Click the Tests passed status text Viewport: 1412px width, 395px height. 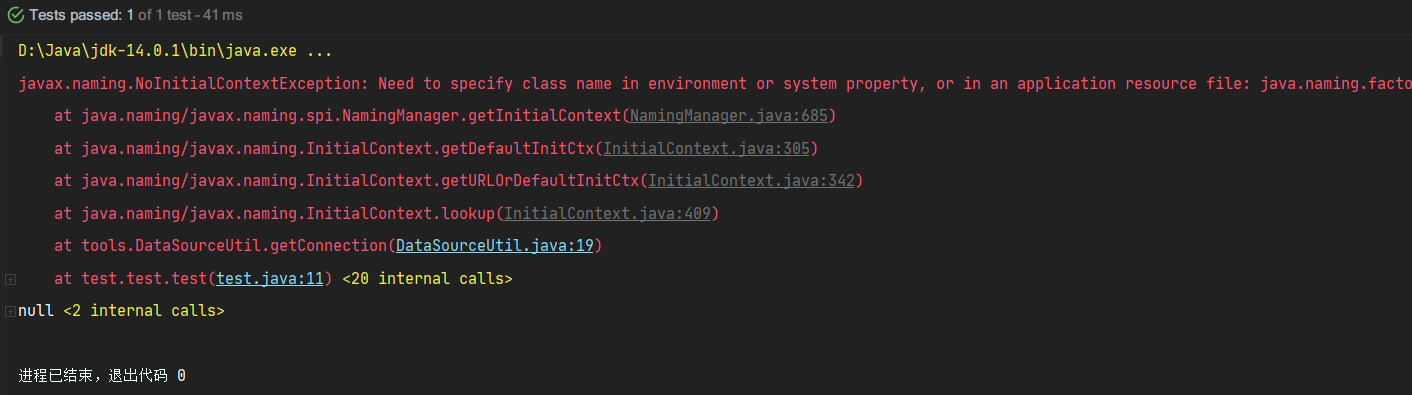(136, 16)
